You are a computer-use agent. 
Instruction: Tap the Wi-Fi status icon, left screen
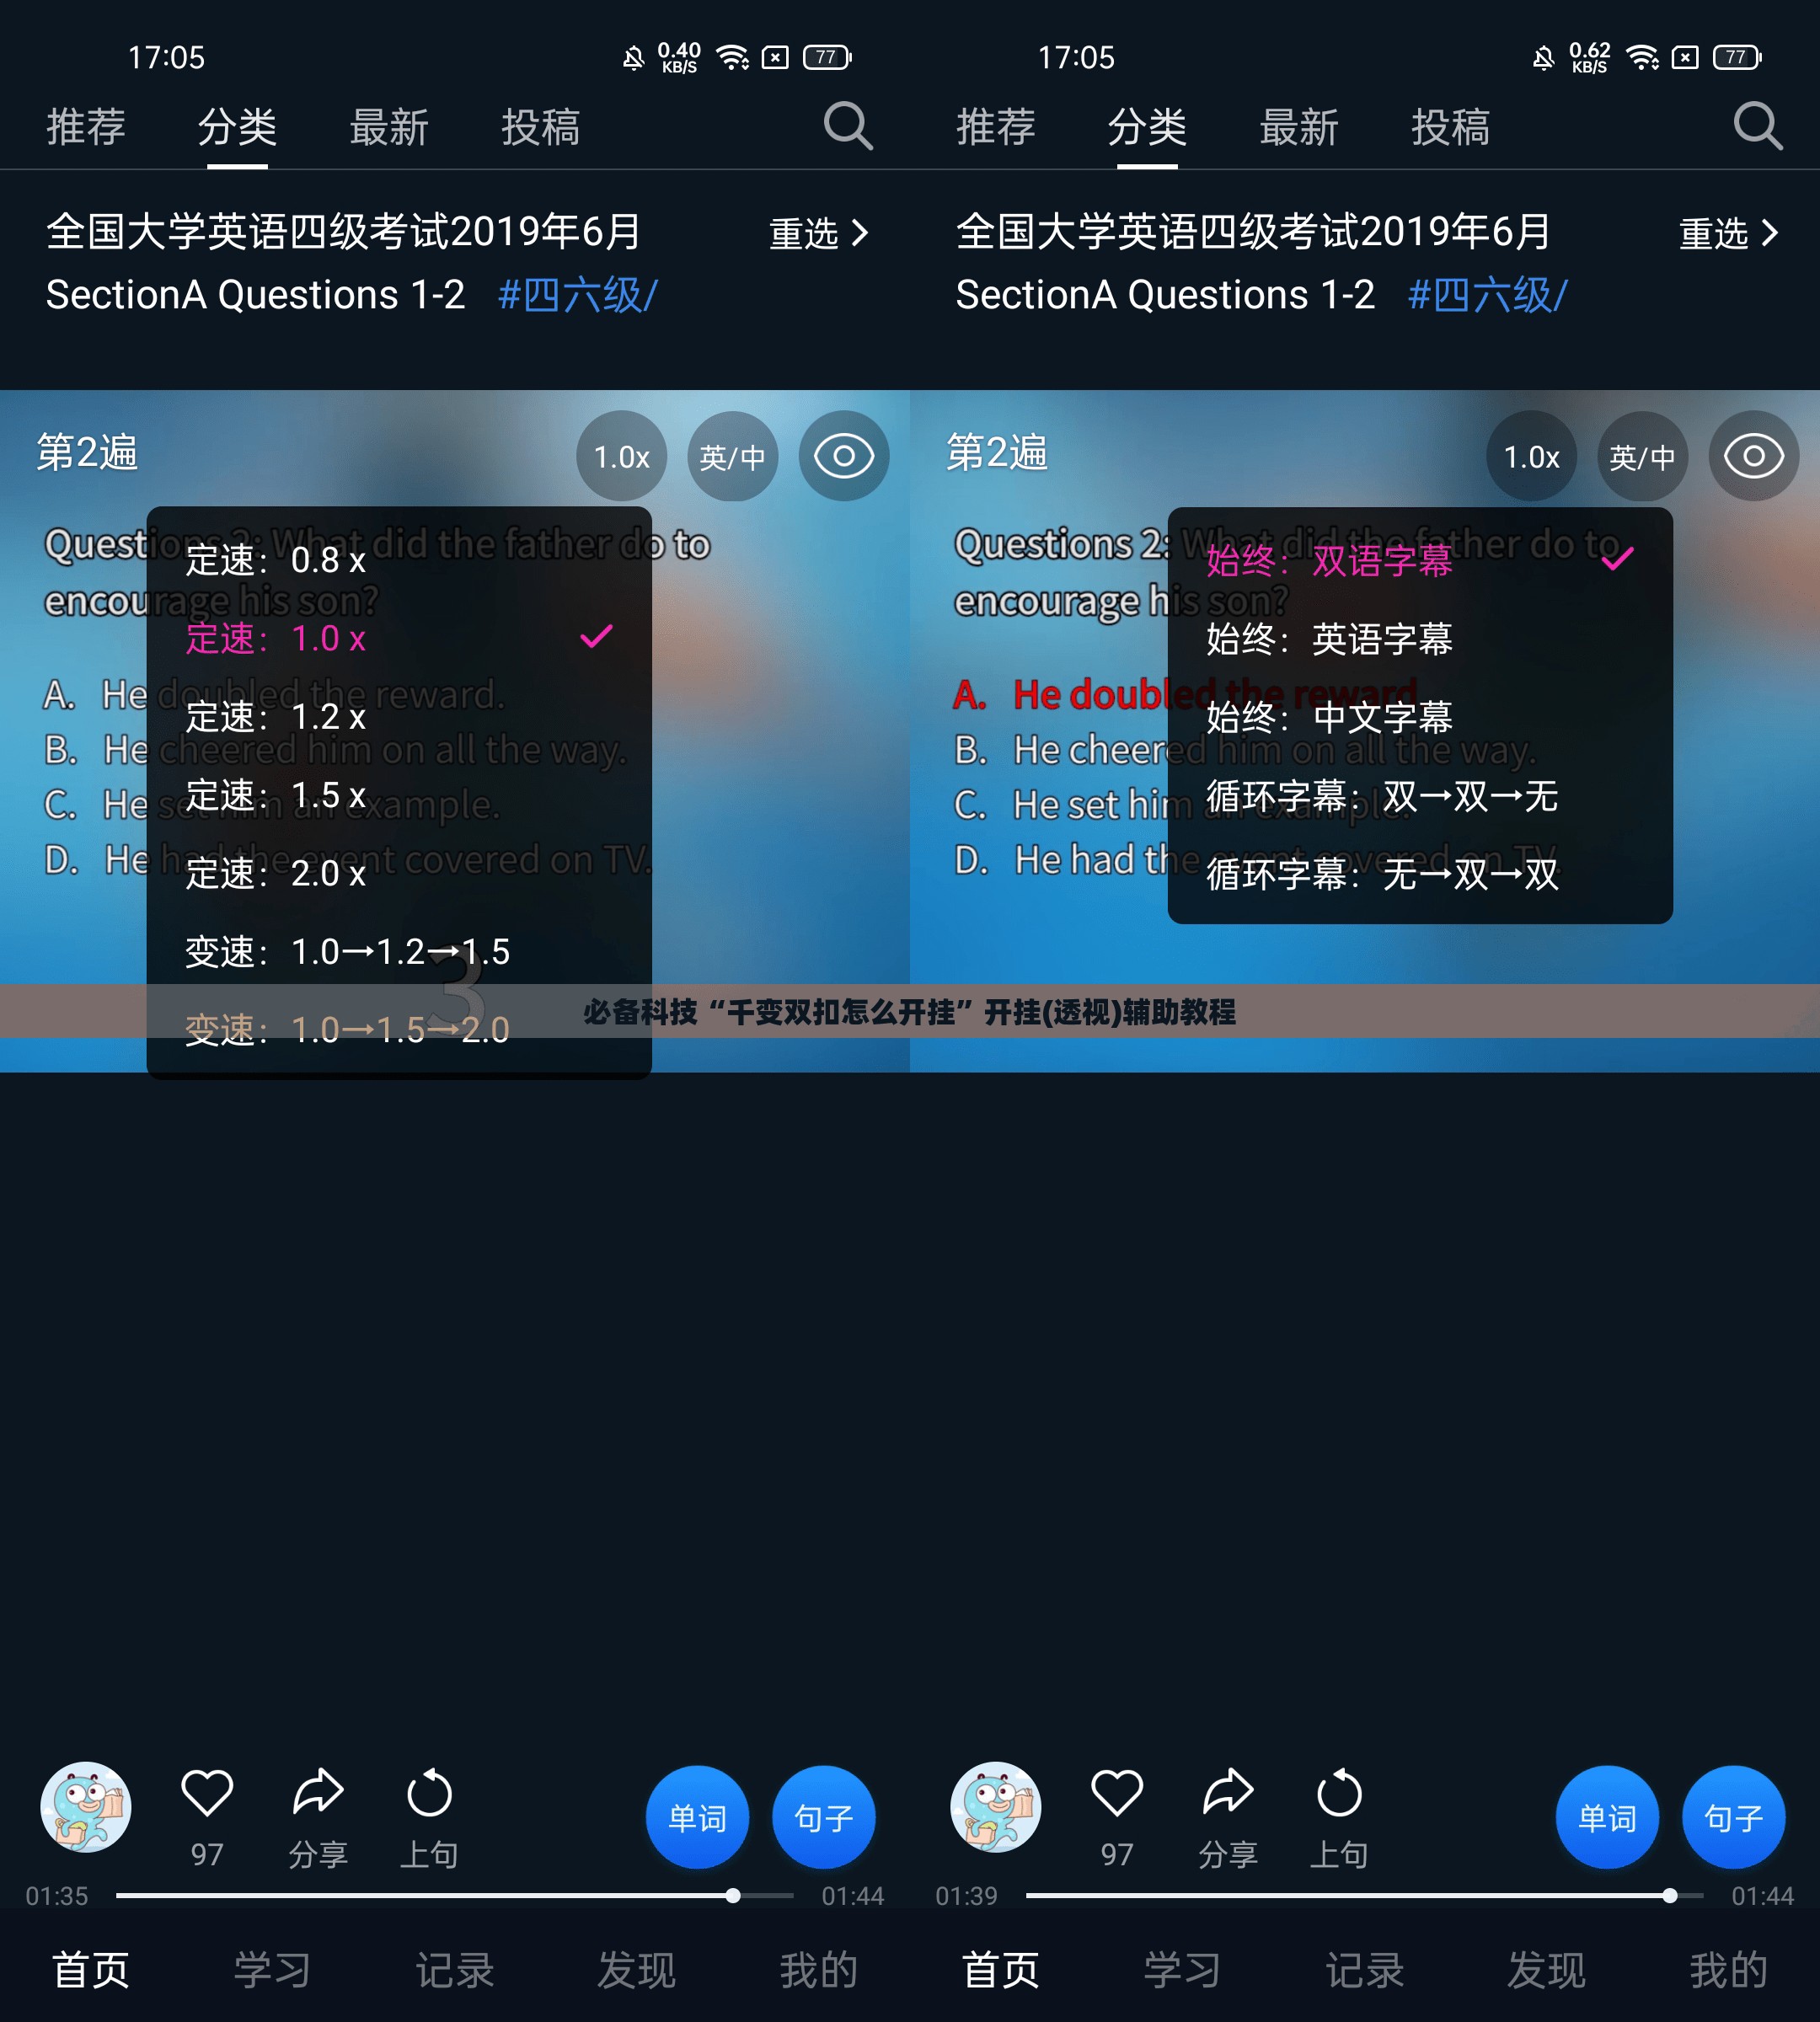pyautogui.click(x=733, y=57)
